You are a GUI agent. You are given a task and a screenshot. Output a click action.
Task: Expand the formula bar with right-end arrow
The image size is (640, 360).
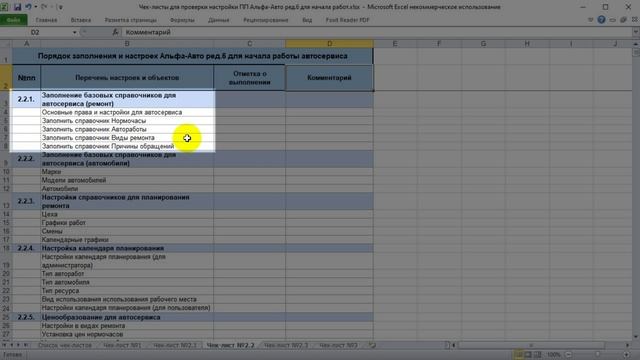click(x=636, y=32)
